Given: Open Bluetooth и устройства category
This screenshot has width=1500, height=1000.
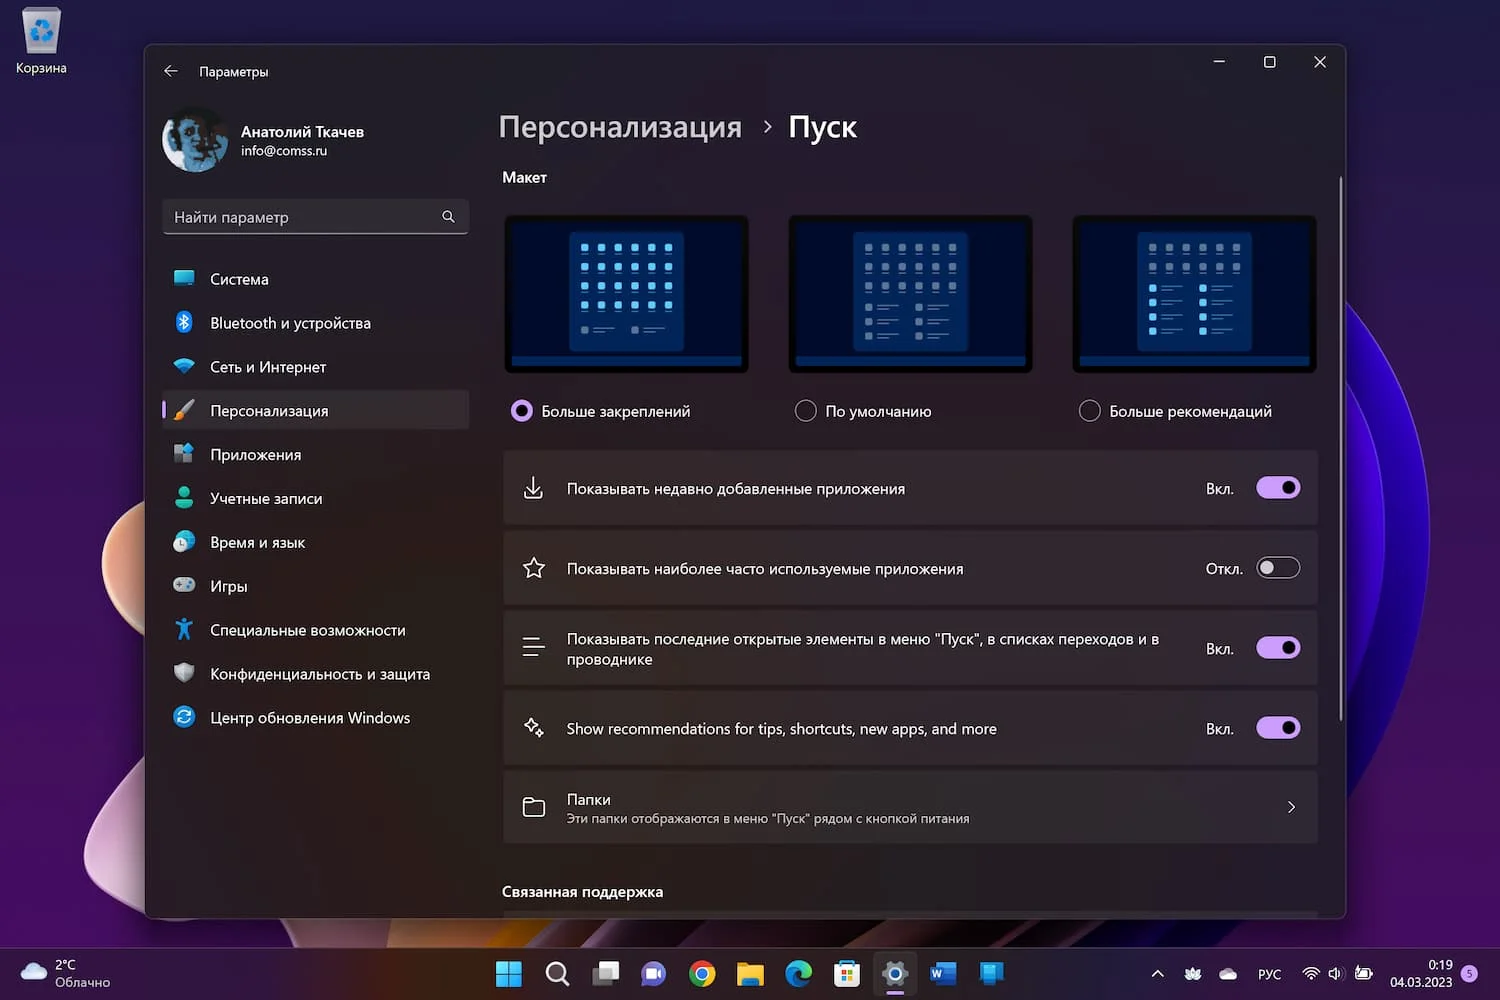Looking at the screenshot, I should (316, 323).
